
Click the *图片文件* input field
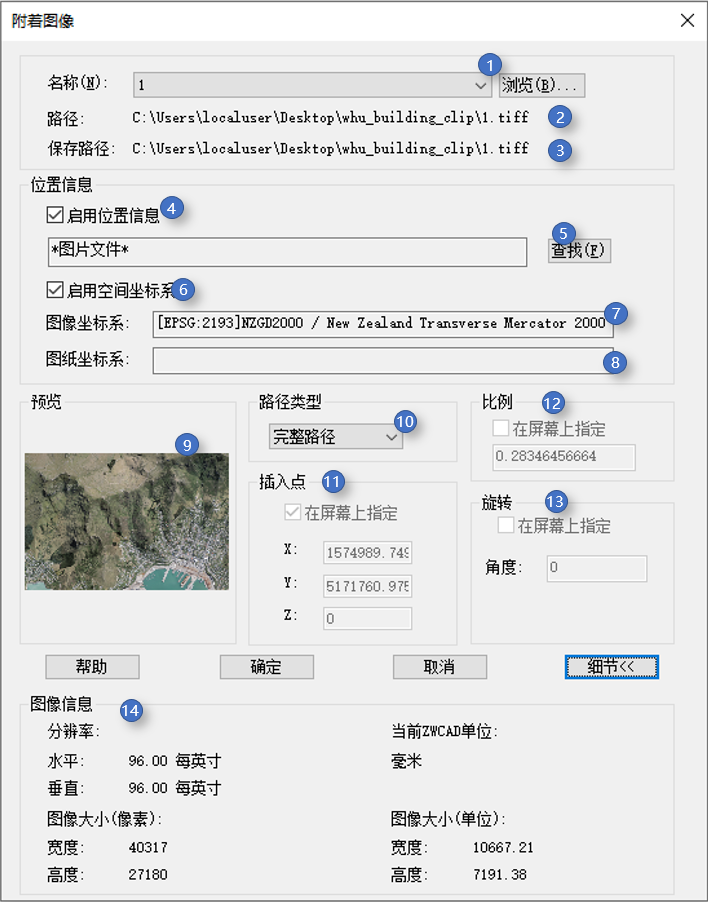[287, 252]
